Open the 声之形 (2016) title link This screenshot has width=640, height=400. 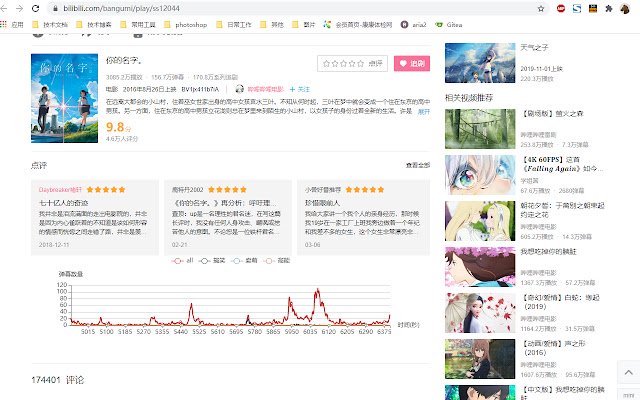pos(553,348)
